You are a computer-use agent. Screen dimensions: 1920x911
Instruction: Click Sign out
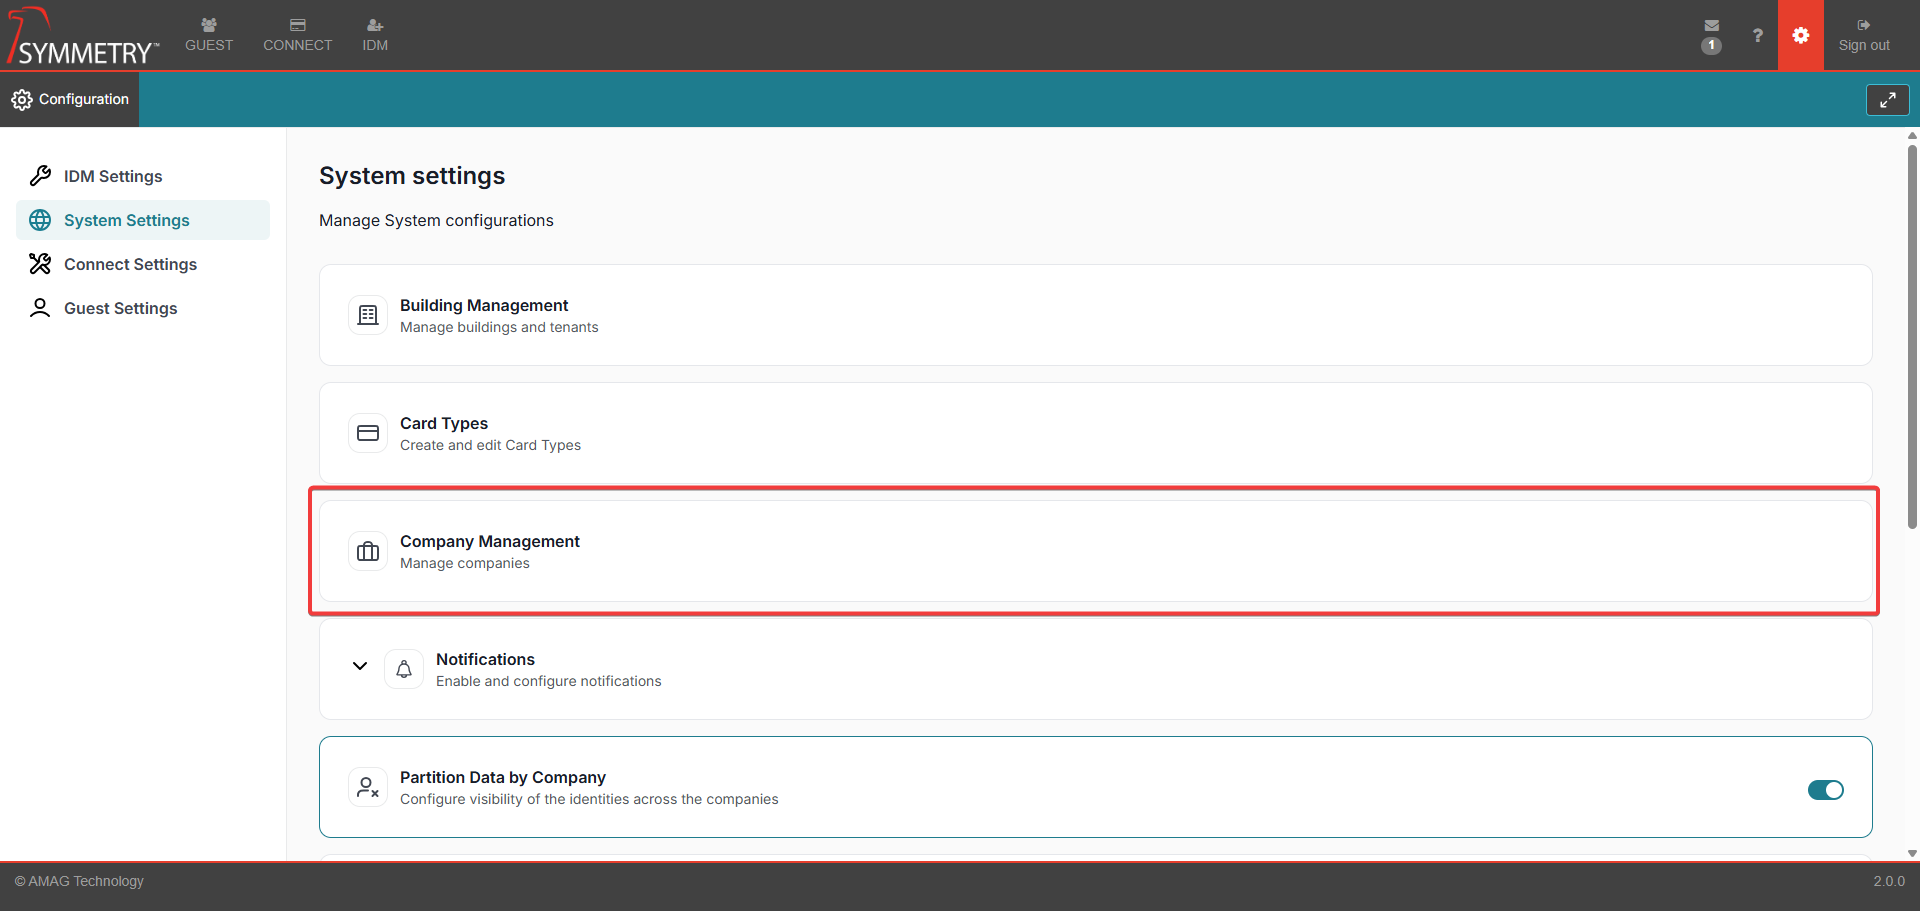(1863, 35)
